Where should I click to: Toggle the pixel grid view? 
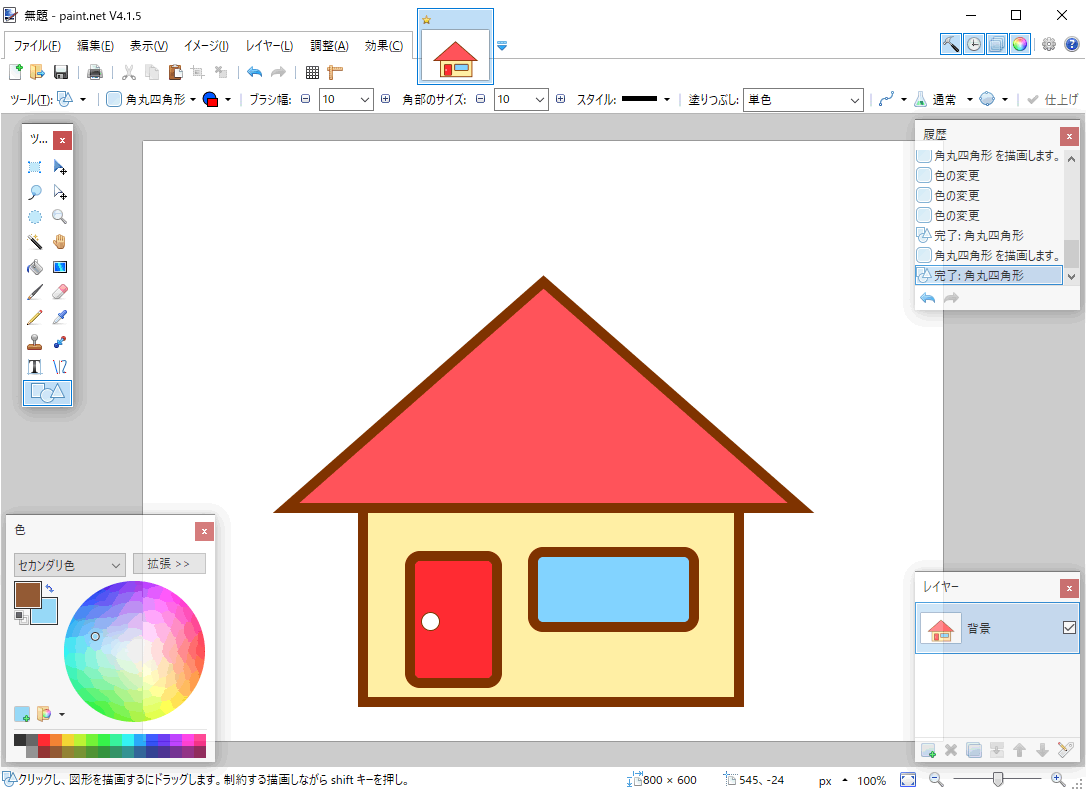(x=312, y=72)
